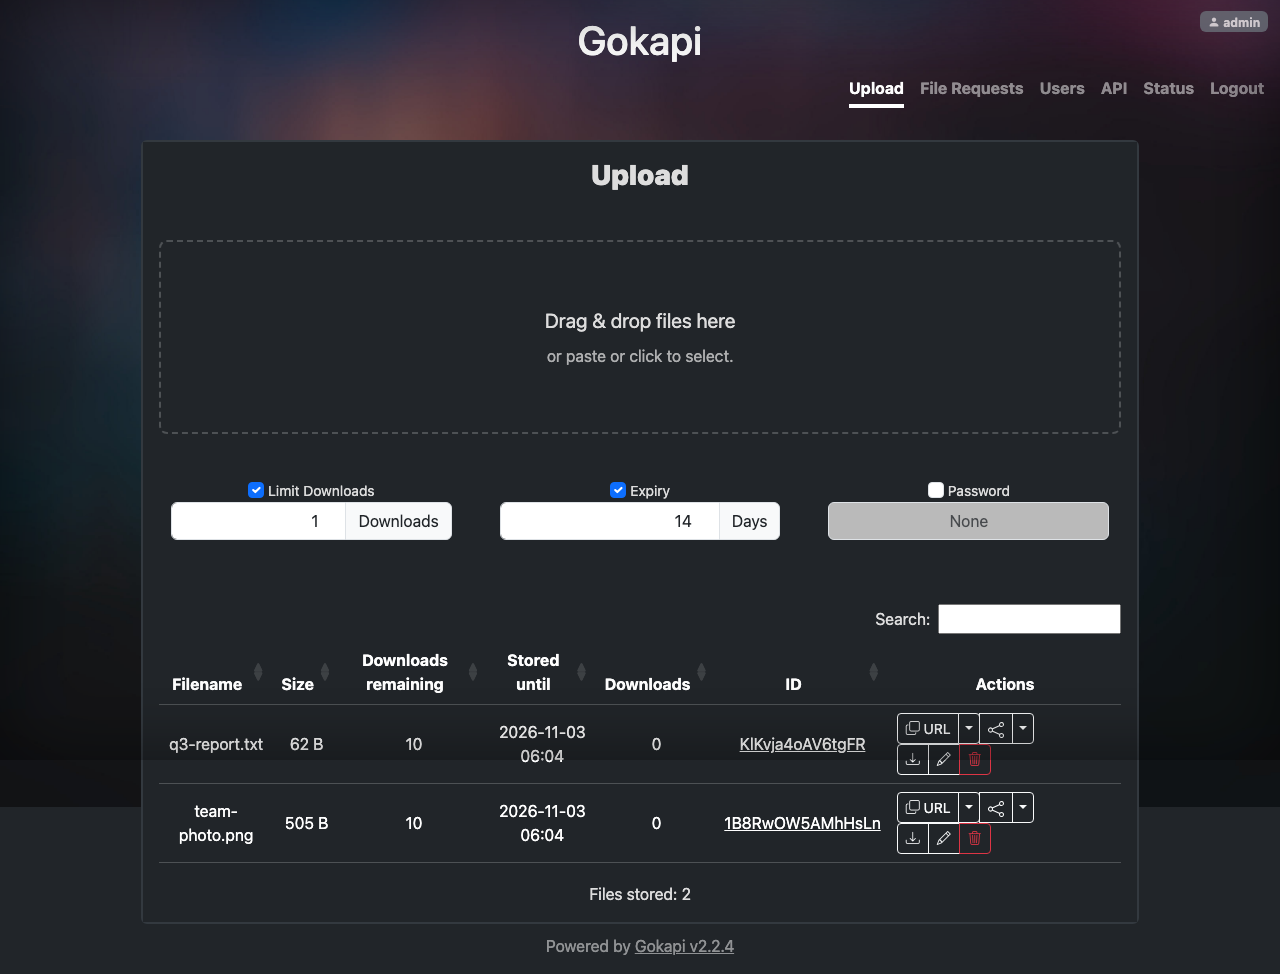The height and width of the screenshot is (974, 1280).
Task: Uncheck the Limit Downloads checkbox
Action: coord(256,490)
